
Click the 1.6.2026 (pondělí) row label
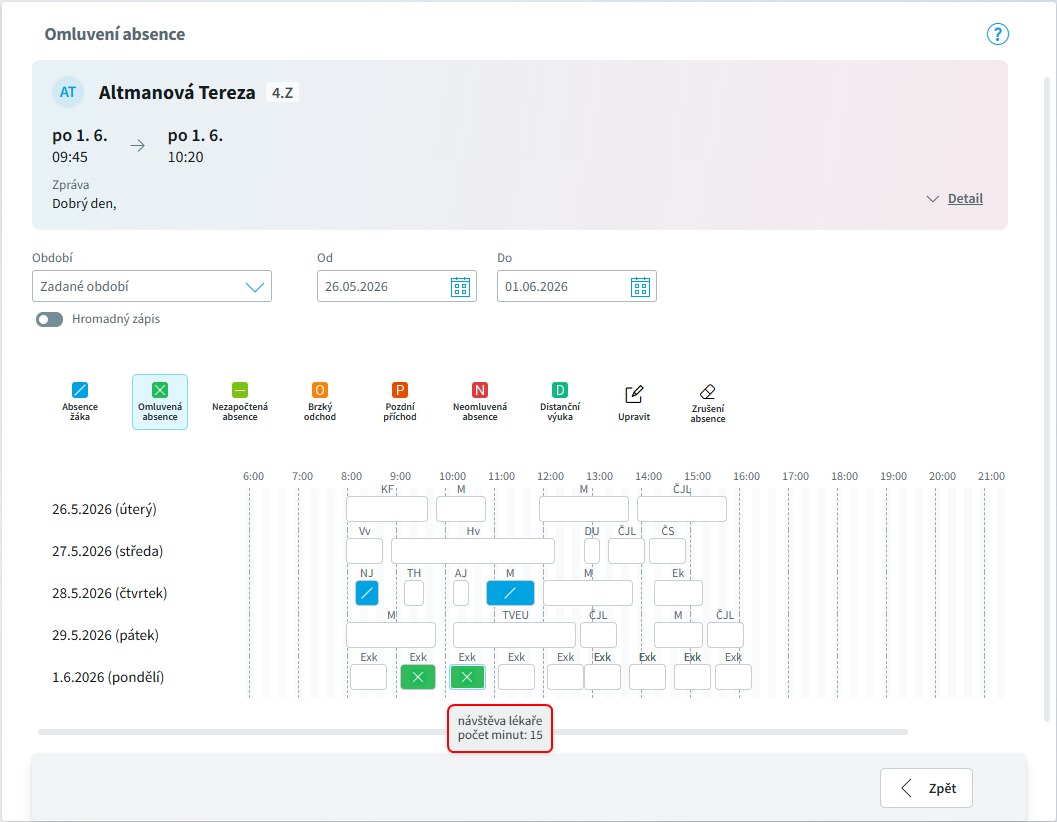pos(108,677)
